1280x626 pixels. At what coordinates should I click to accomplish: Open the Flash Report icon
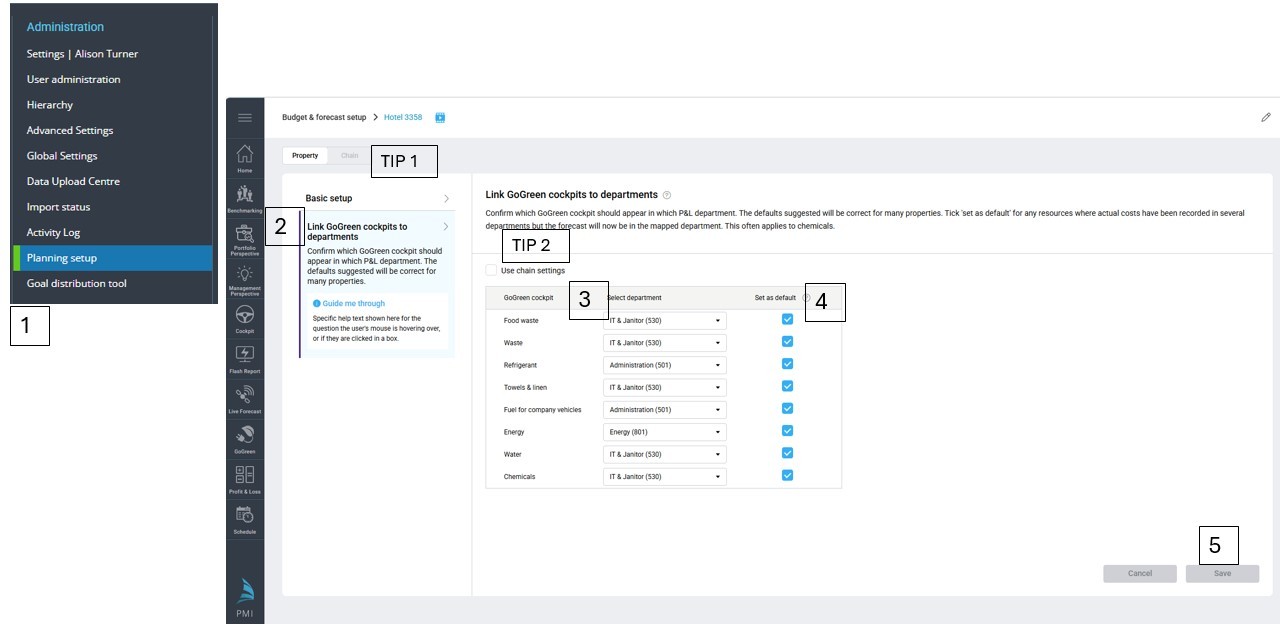click(244, 356)
